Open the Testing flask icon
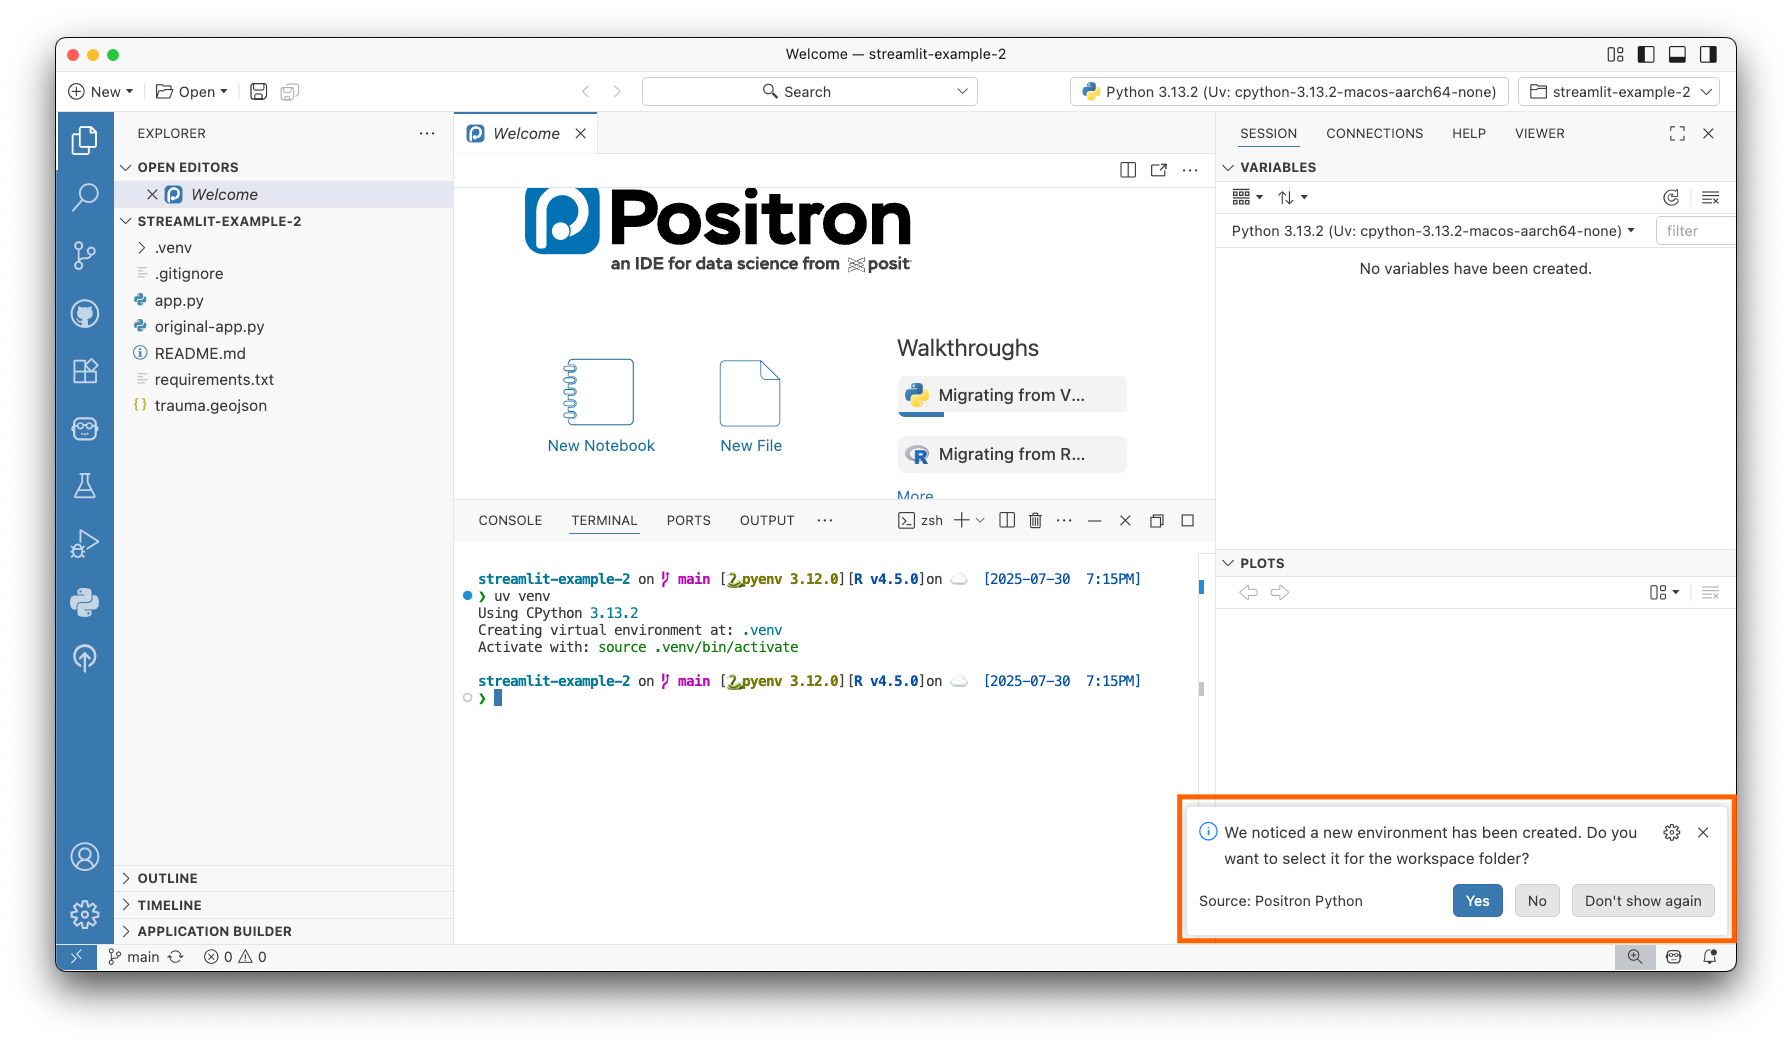The width and height of the screenshot is (1792, 1045). click(85, 486)
